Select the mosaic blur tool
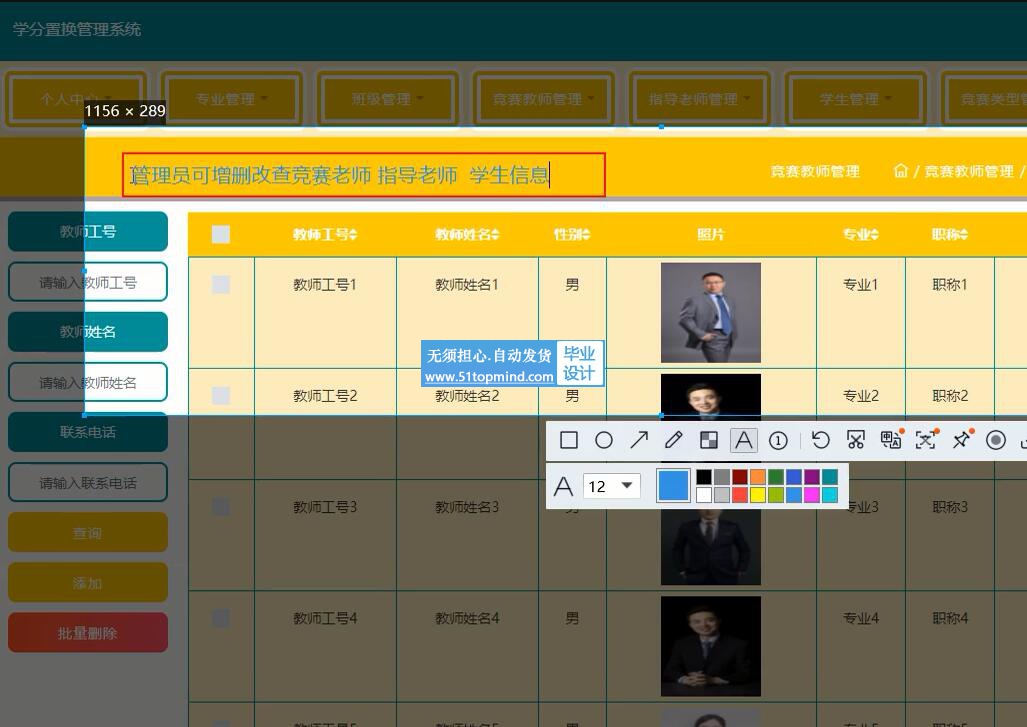Screen dimensions: 1027x727 (709, 440)
